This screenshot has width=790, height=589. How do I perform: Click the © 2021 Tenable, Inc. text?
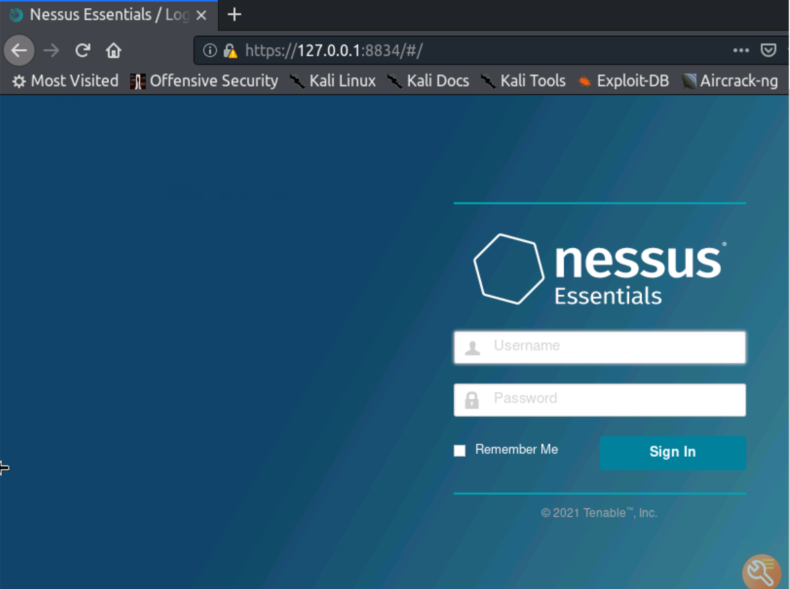tap(599, 513)
